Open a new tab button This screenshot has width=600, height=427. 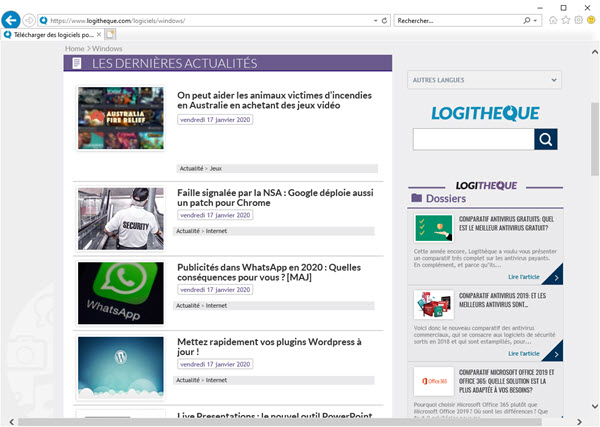pyautogui.click(x=110, y=34)
